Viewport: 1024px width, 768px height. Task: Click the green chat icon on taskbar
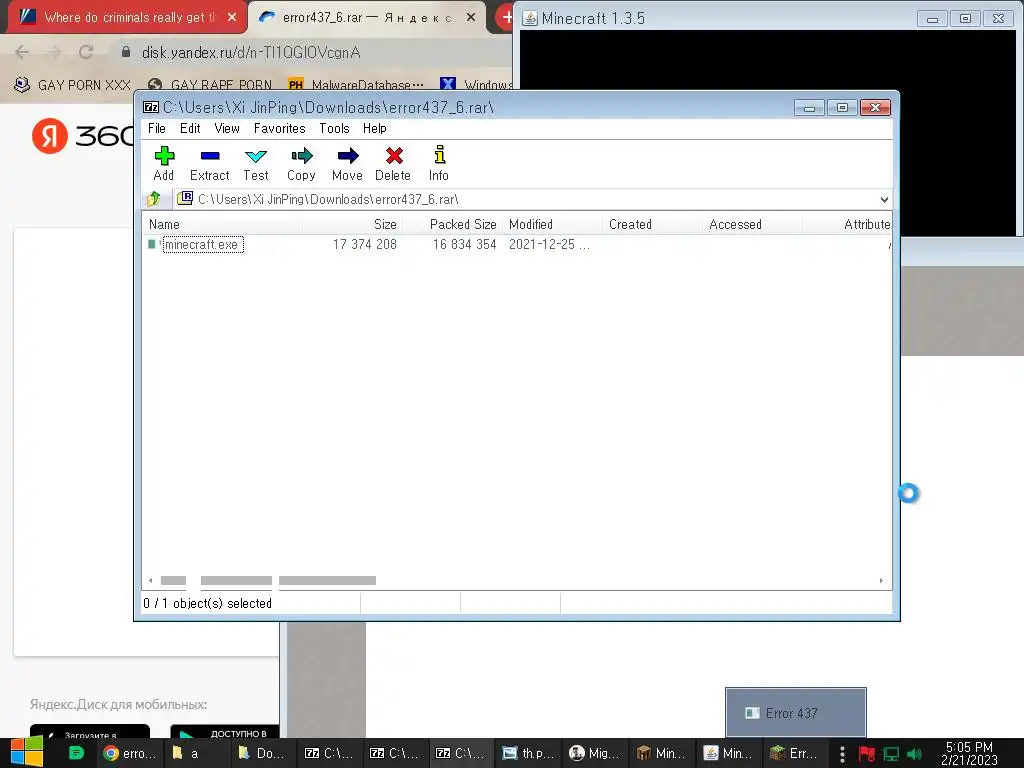[x=76, y=753]
